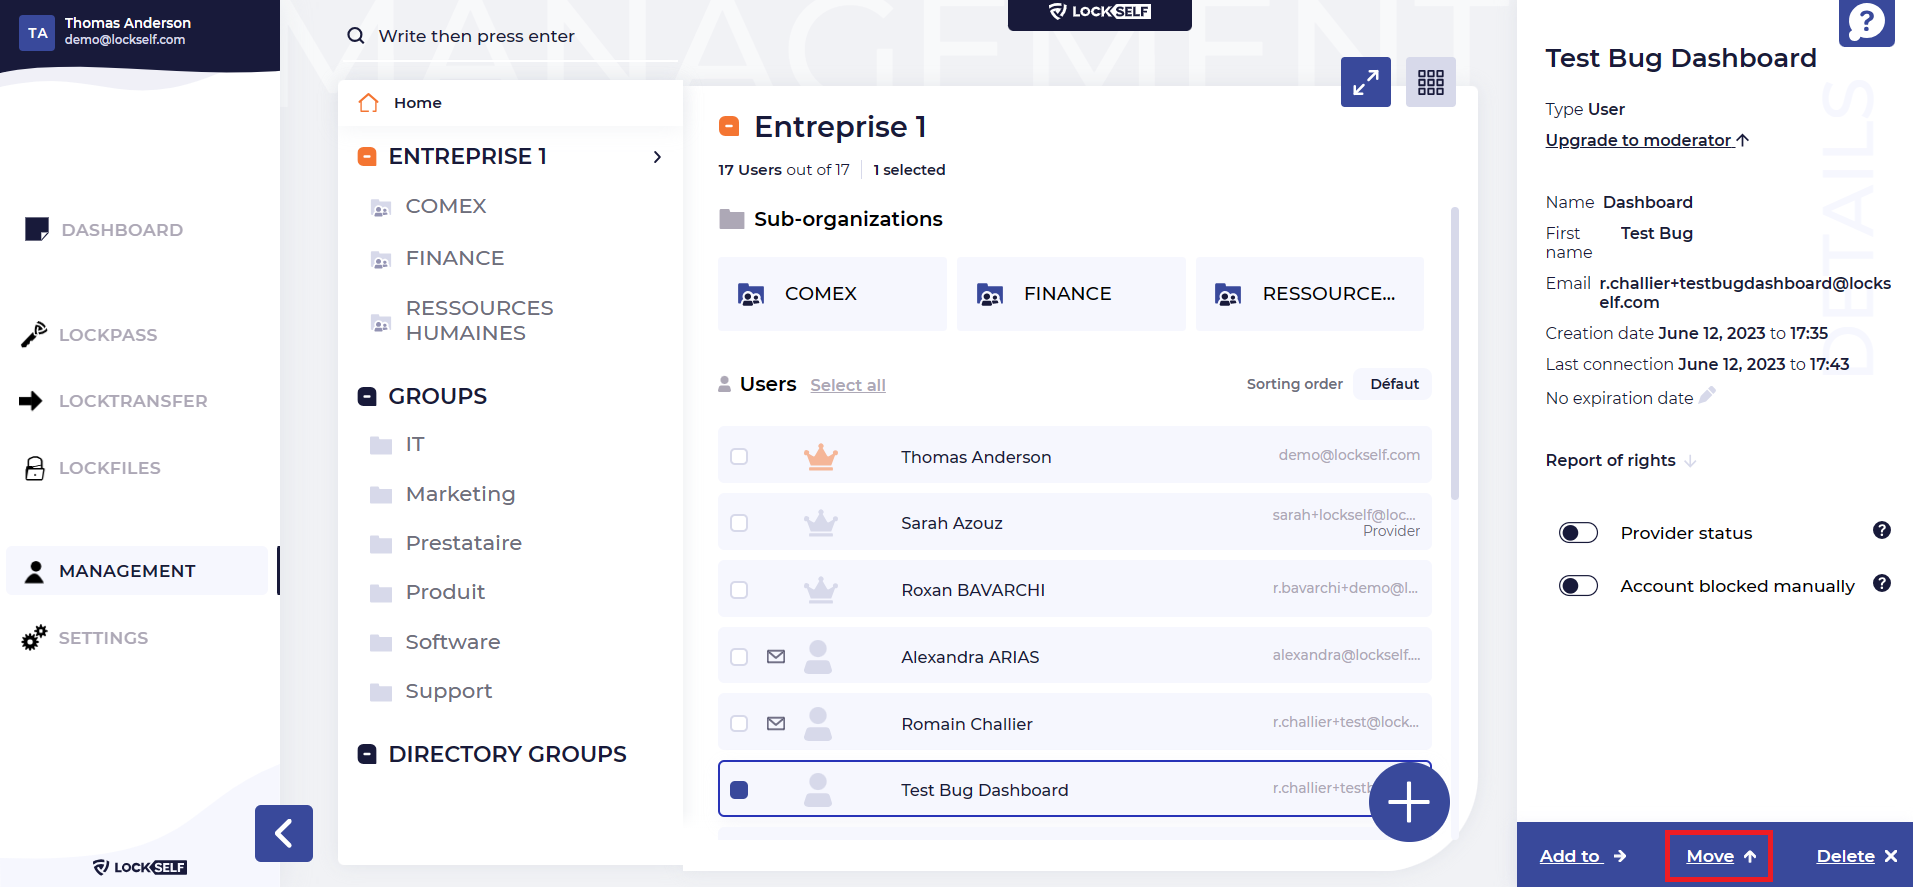
Task: Select the Support group
Action: [448, 691]
